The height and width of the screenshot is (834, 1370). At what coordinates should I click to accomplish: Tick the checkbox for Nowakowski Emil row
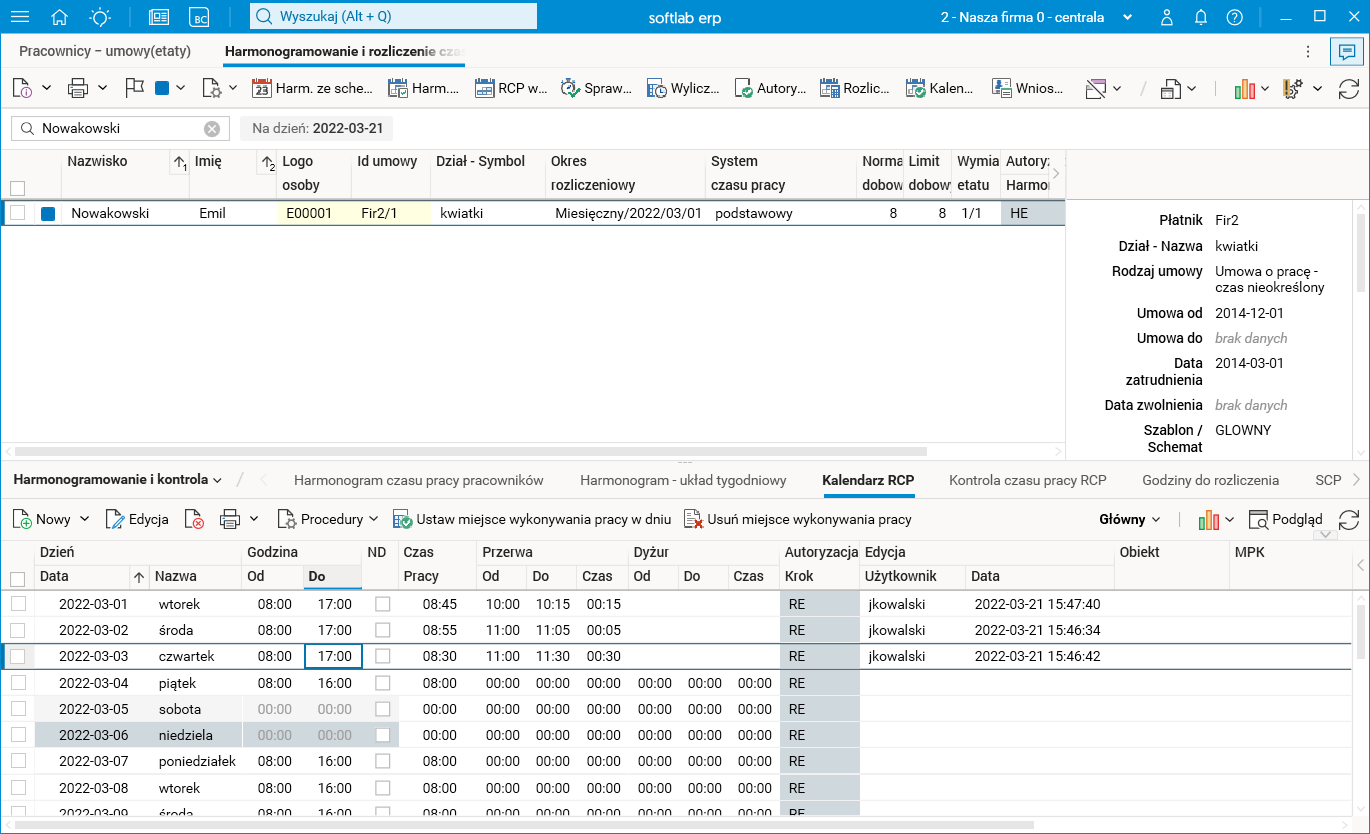18,213
